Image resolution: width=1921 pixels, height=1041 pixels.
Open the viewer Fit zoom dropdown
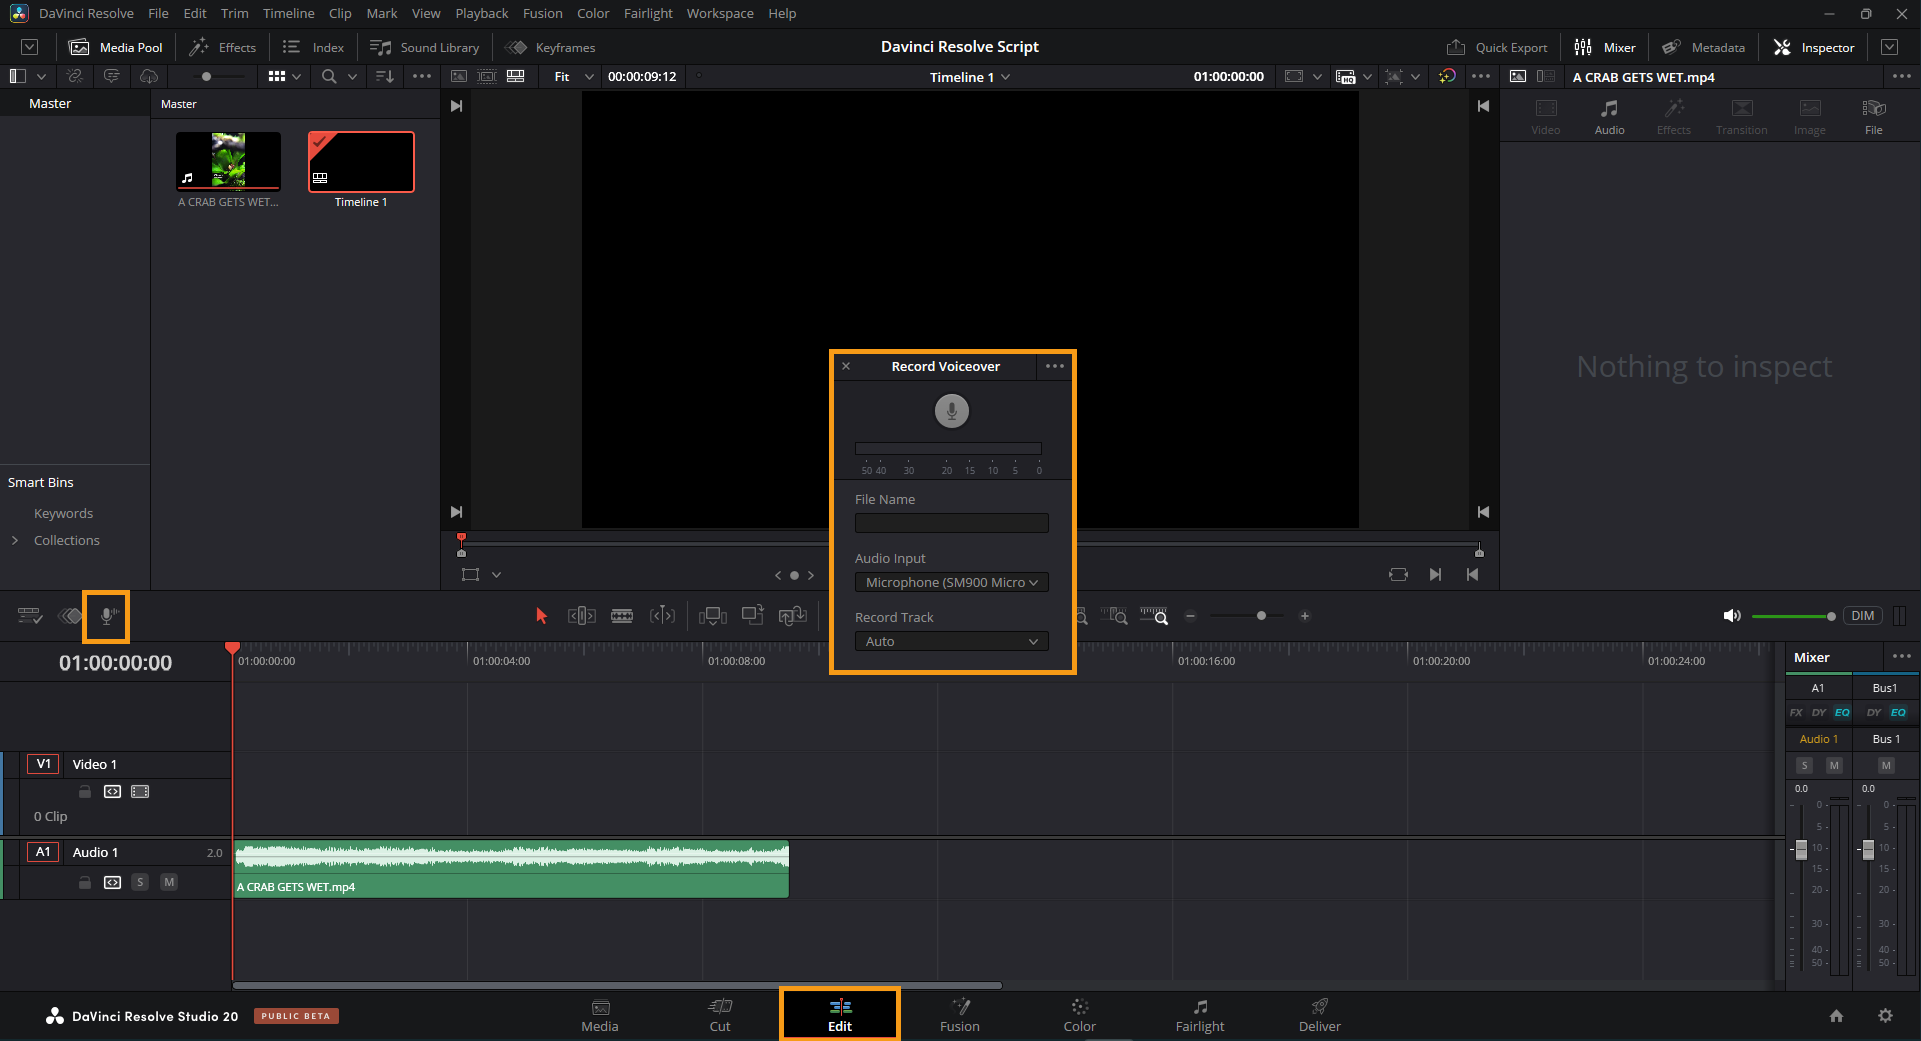(574, 76)
